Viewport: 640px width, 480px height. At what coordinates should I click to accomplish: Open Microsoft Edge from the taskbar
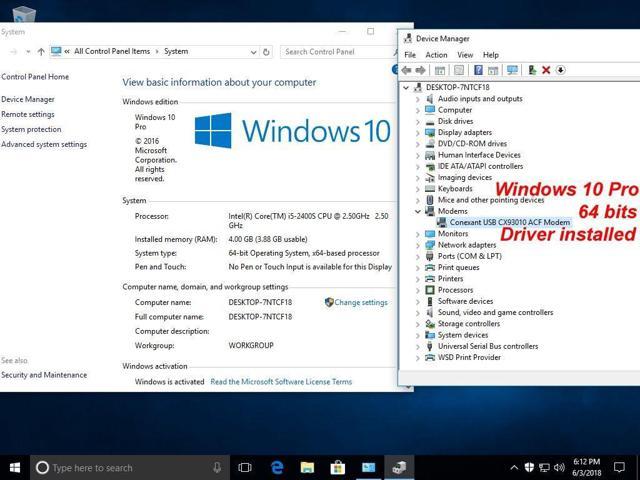(279, 467)
